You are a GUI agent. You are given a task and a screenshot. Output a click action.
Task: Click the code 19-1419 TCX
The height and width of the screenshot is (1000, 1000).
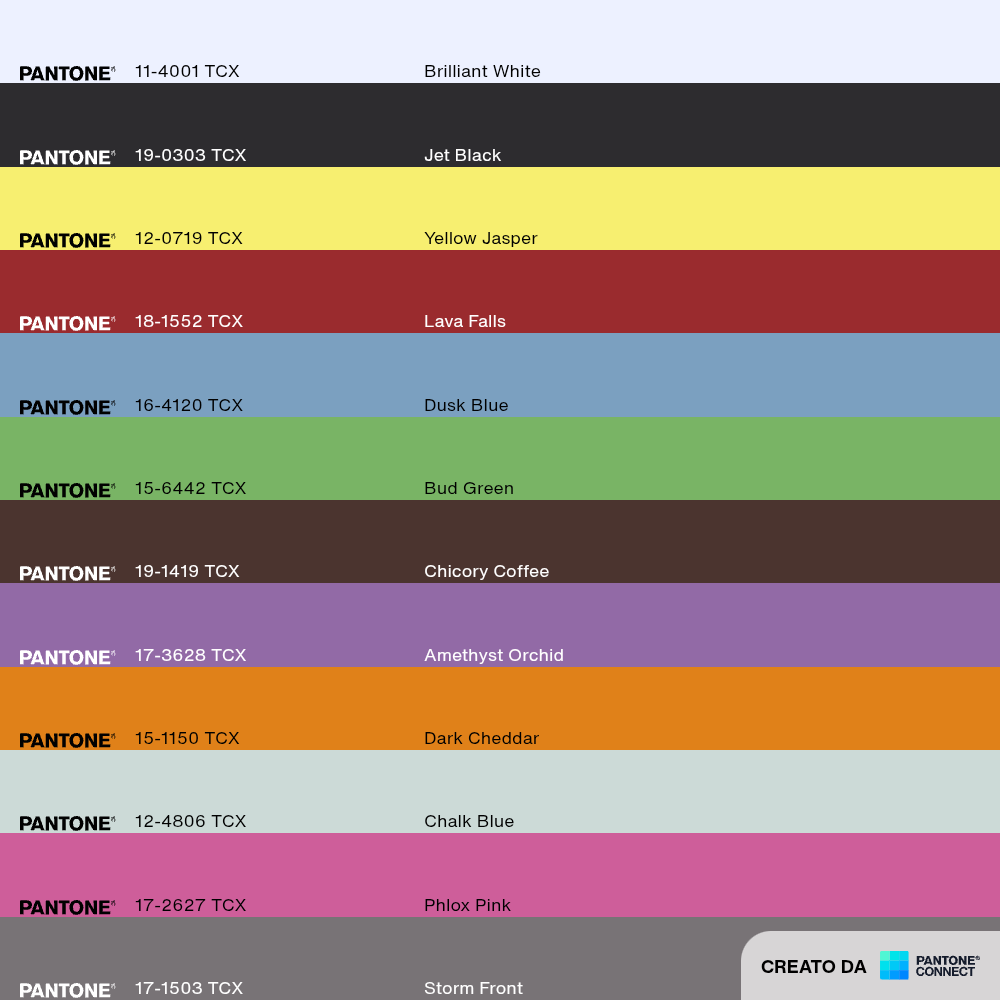[187, 571]
